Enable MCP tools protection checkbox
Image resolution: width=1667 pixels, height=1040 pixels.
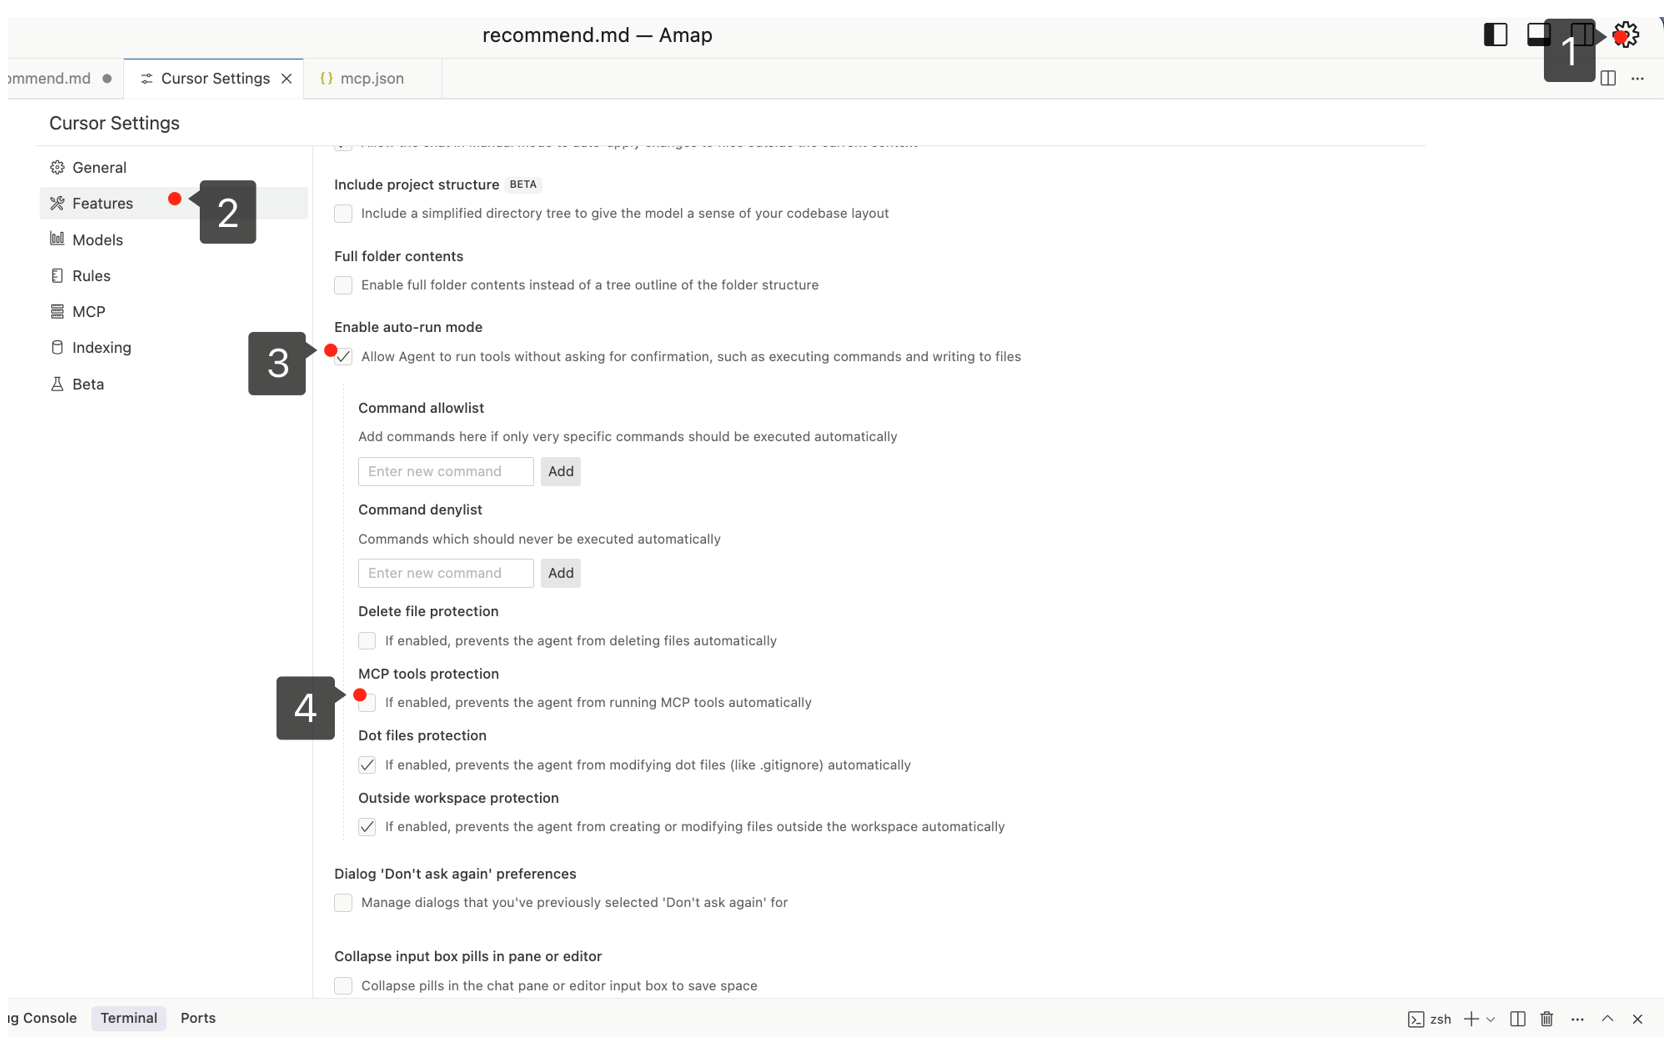point(368,703)
